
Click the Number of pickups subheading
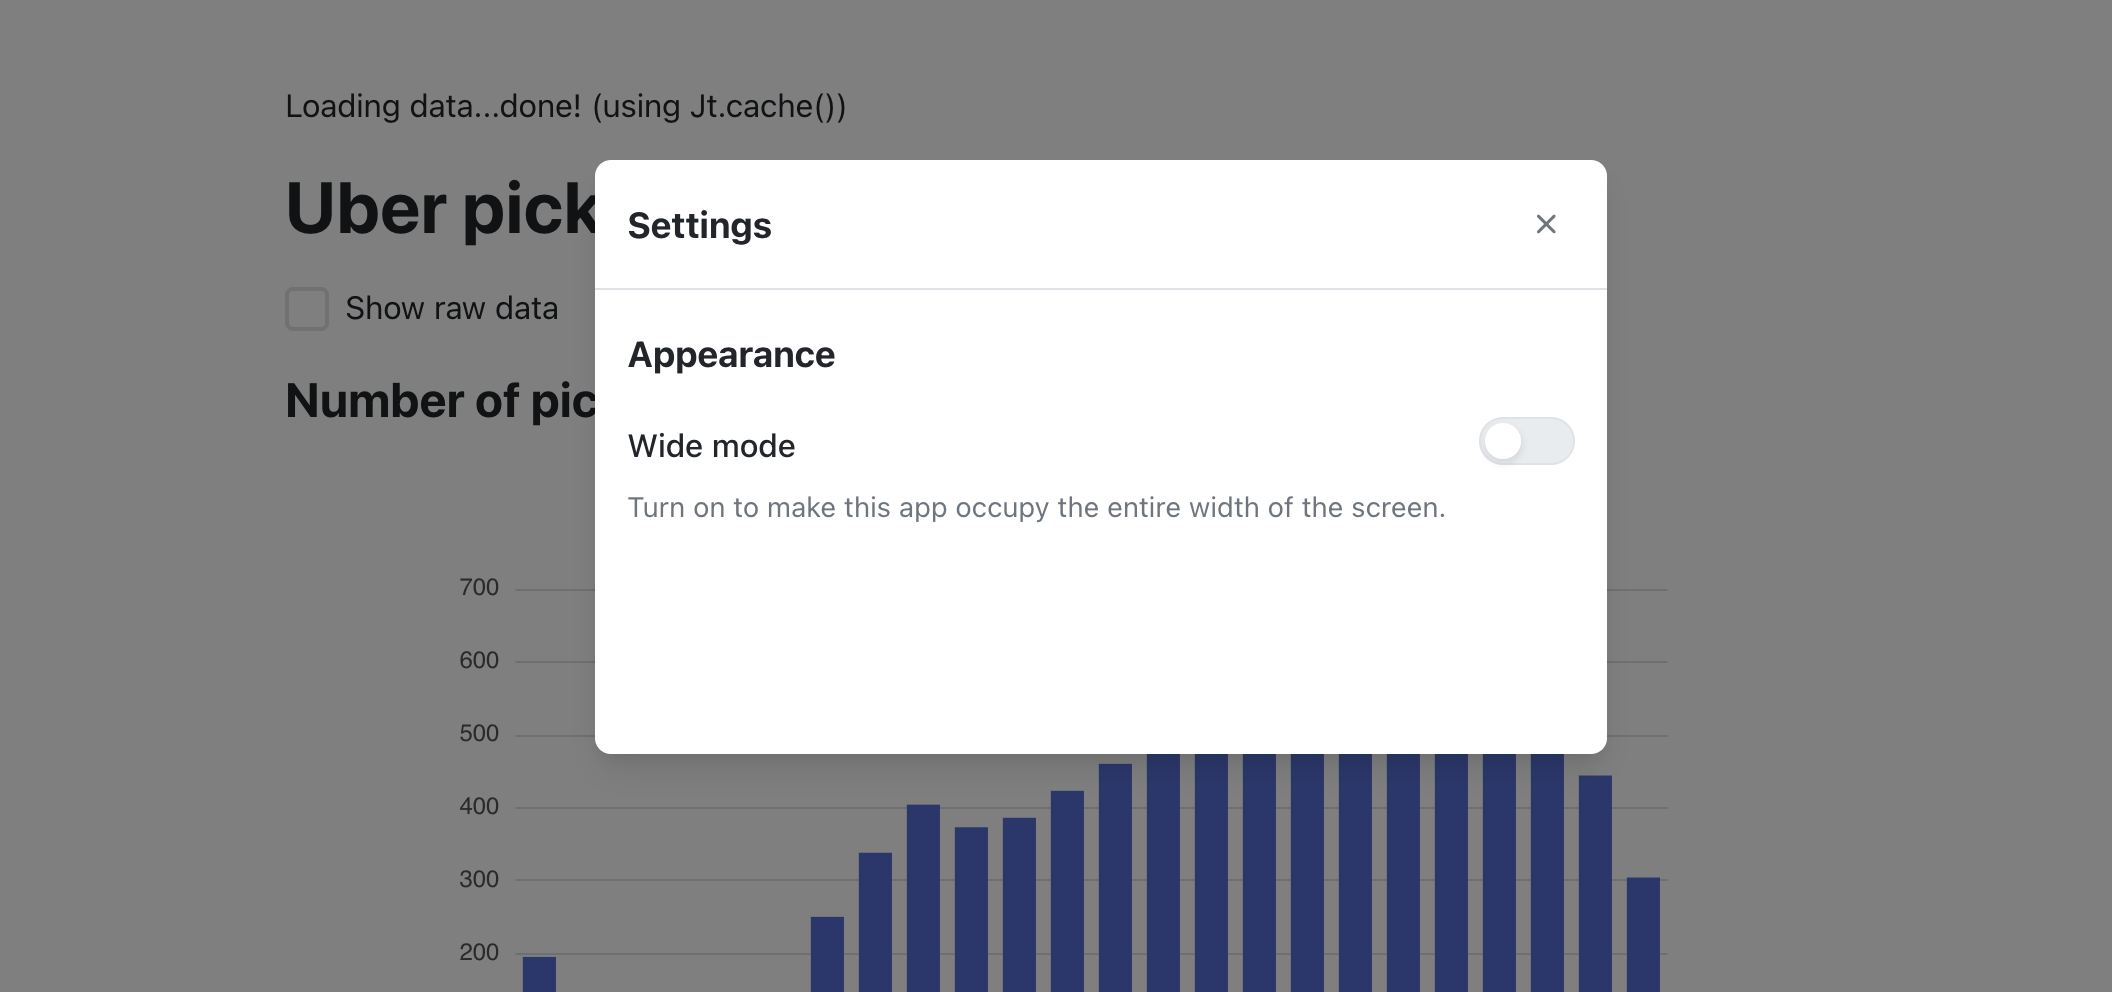click(440, 401)
